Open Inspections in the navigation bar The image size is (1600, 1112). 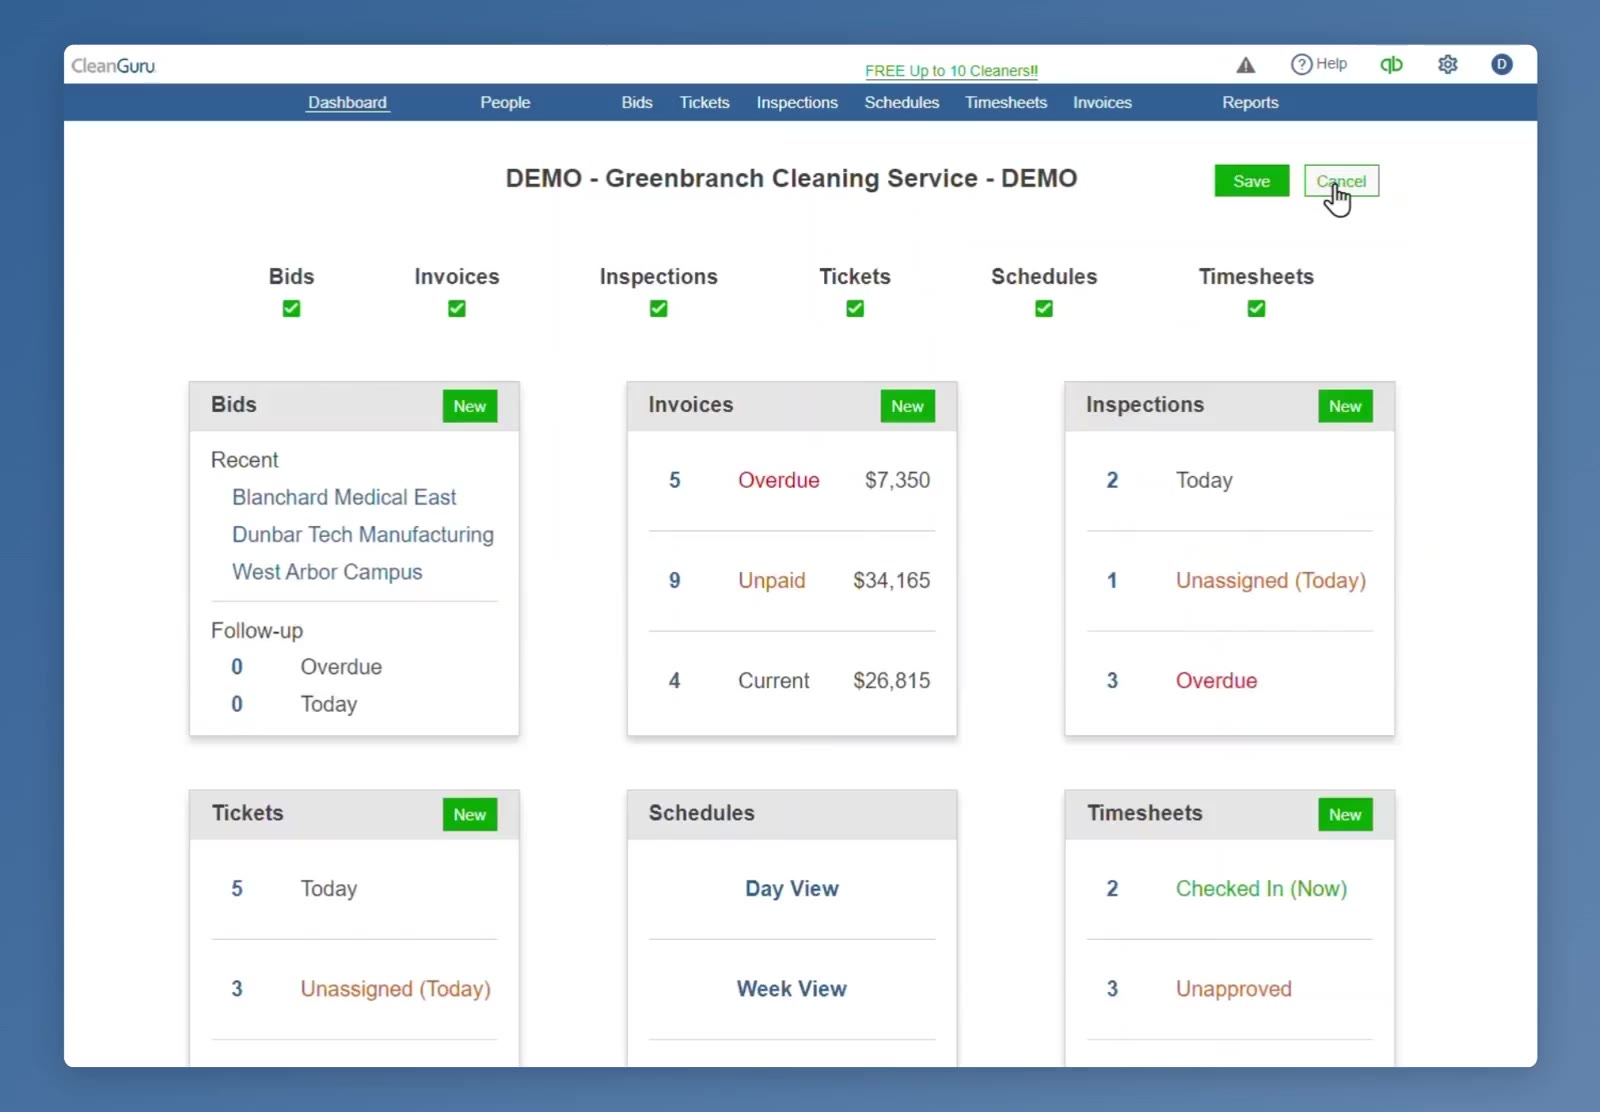pos(797,102)
